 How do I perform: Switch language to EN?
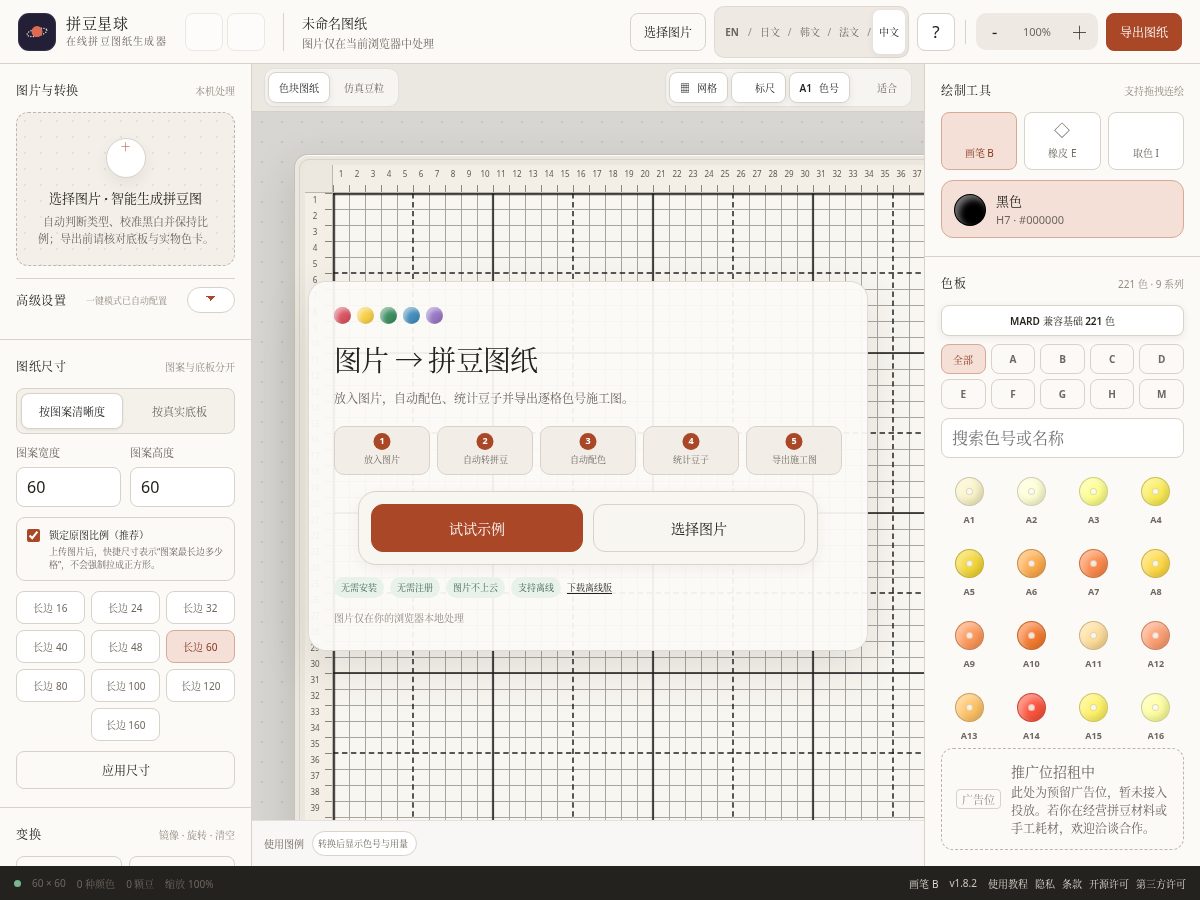(x=732, y=32)
